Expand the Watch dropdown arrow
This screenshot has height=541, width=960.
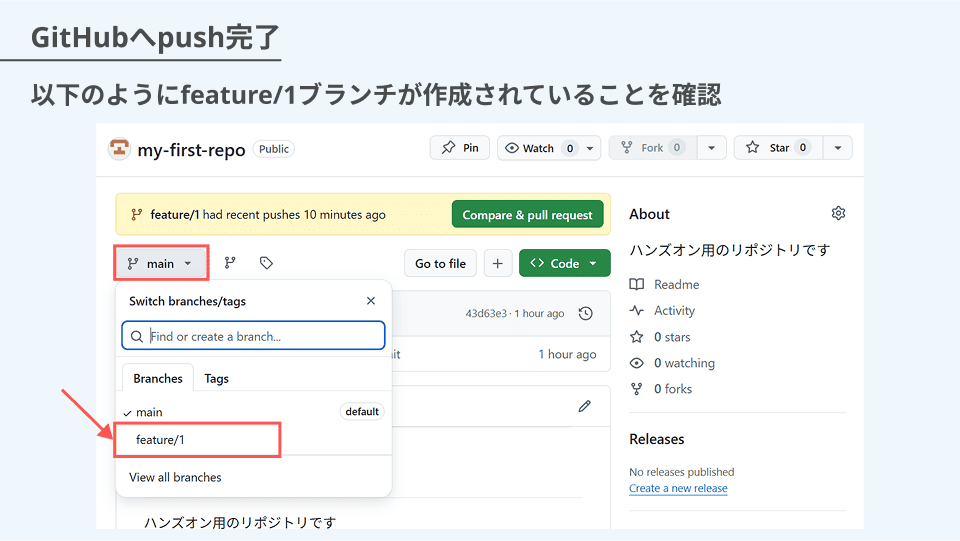point(590,148)
